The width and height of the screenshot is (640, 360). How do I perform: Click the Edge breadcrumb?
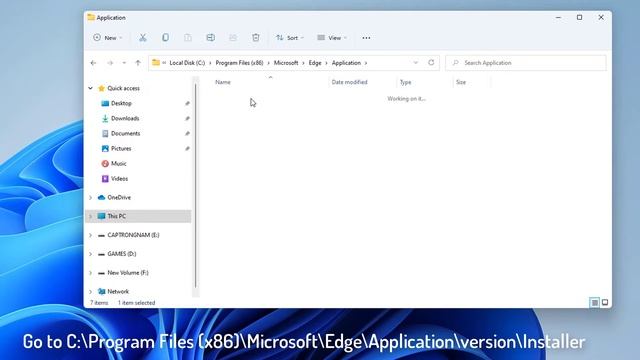[x=315, y=63]
